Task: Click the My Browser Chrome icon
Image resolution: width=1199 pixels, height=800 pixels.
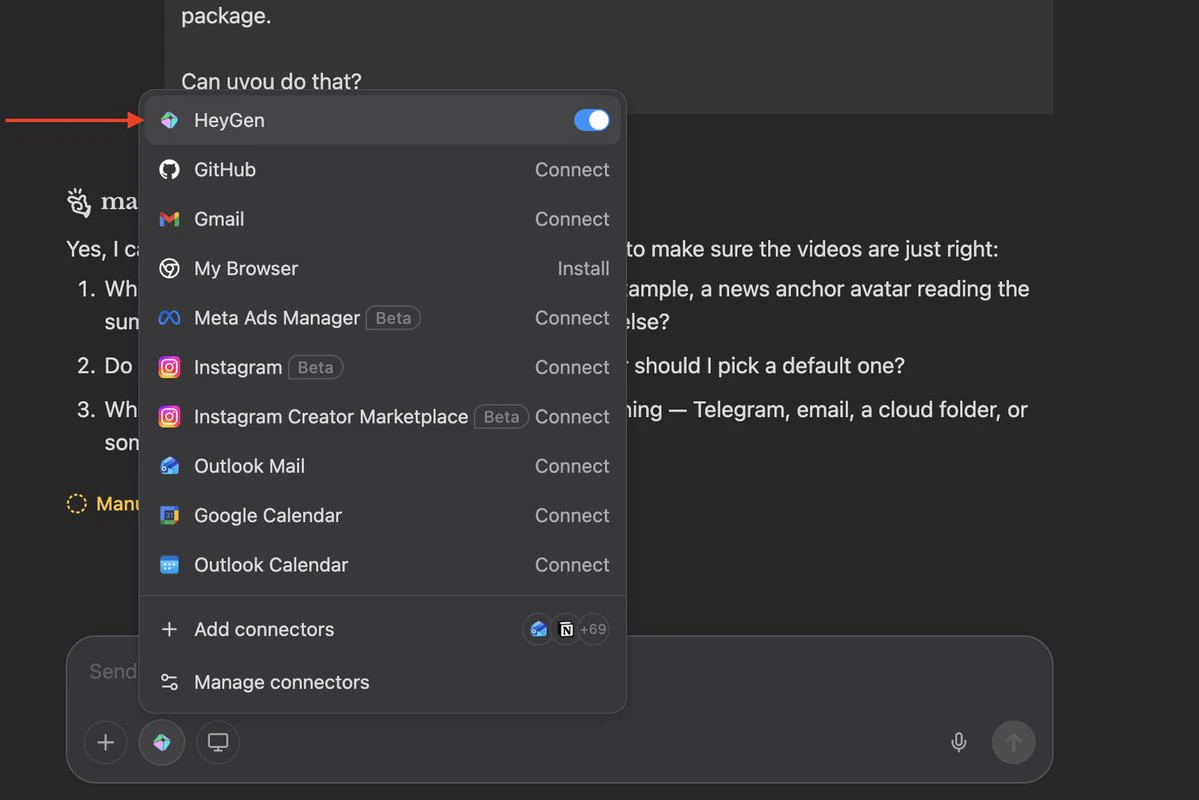Action: tap(169, 268)
